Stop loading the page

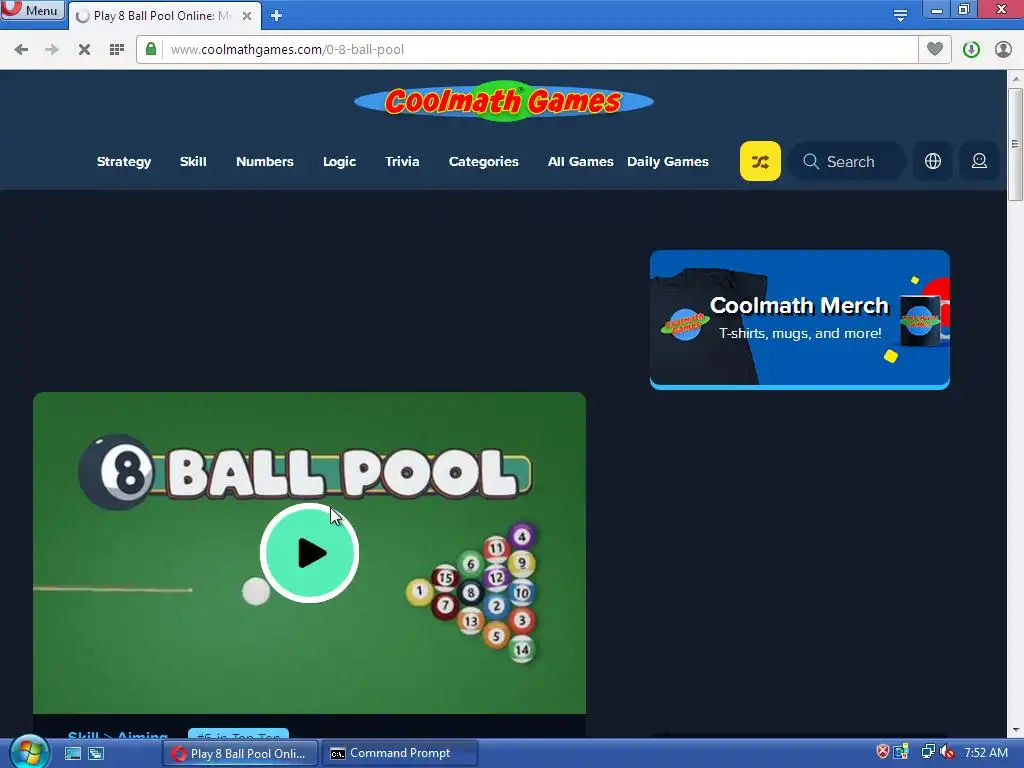pos(84,50)
